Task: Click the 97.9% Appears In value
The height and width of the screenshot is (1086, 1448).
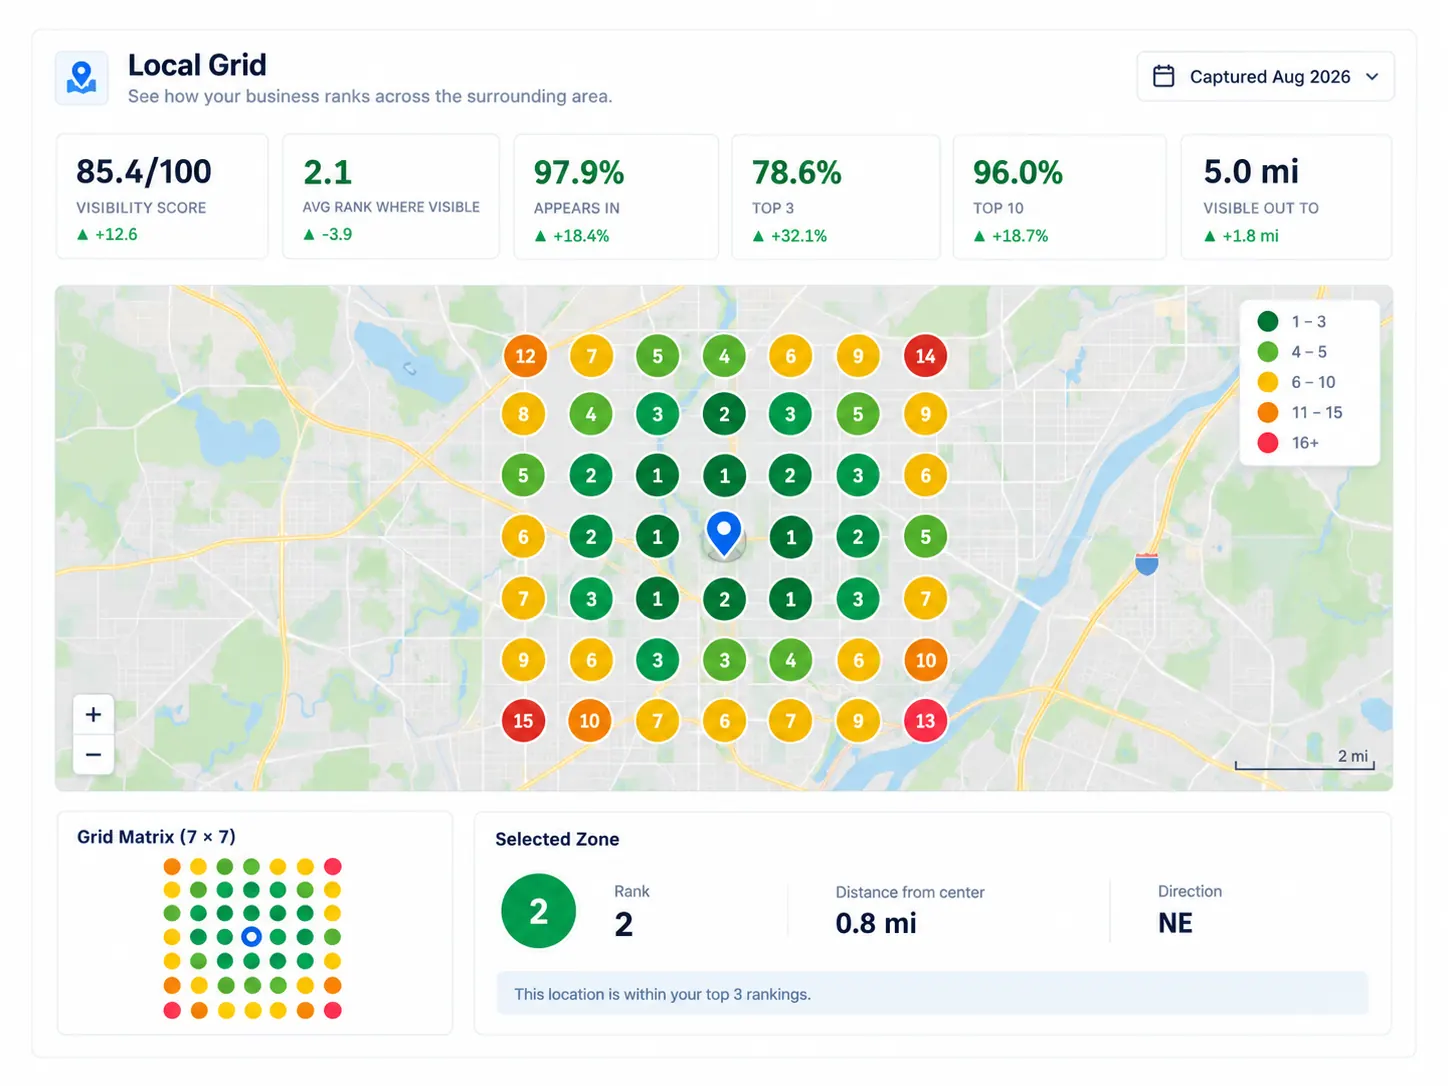Action: click(x=579, y=173)
